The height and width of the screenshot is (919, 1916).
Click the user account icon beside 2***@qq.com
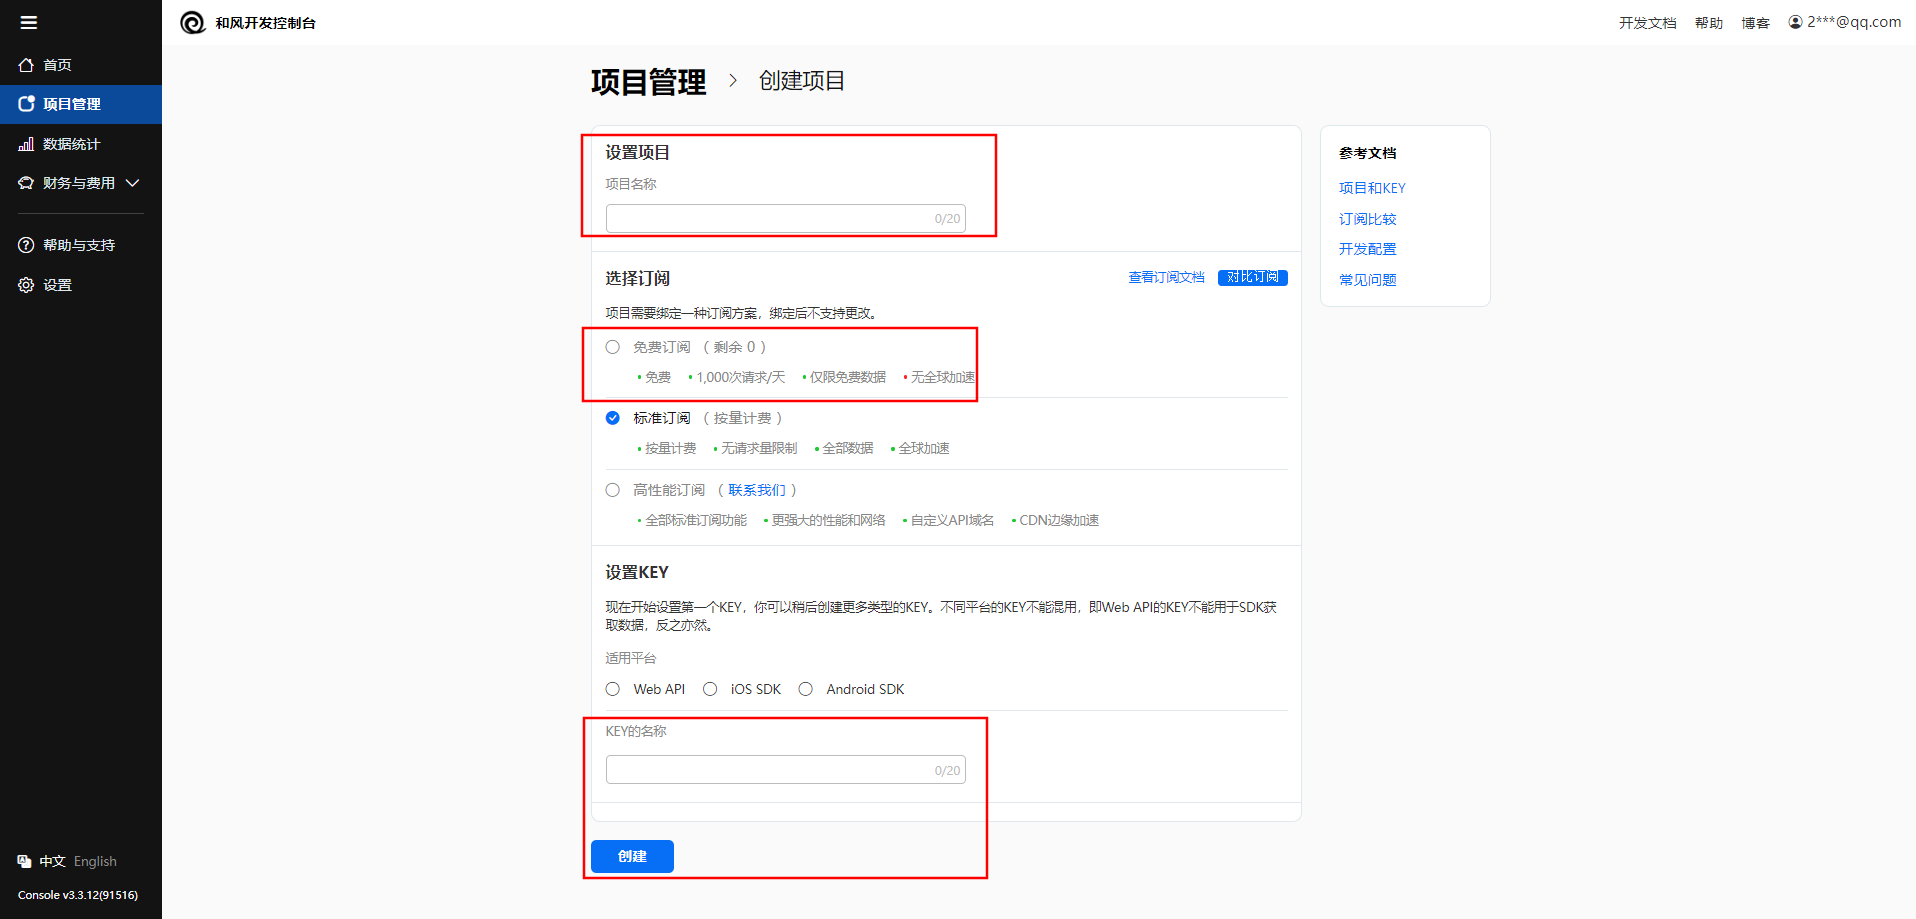(x=1795, y=21)
